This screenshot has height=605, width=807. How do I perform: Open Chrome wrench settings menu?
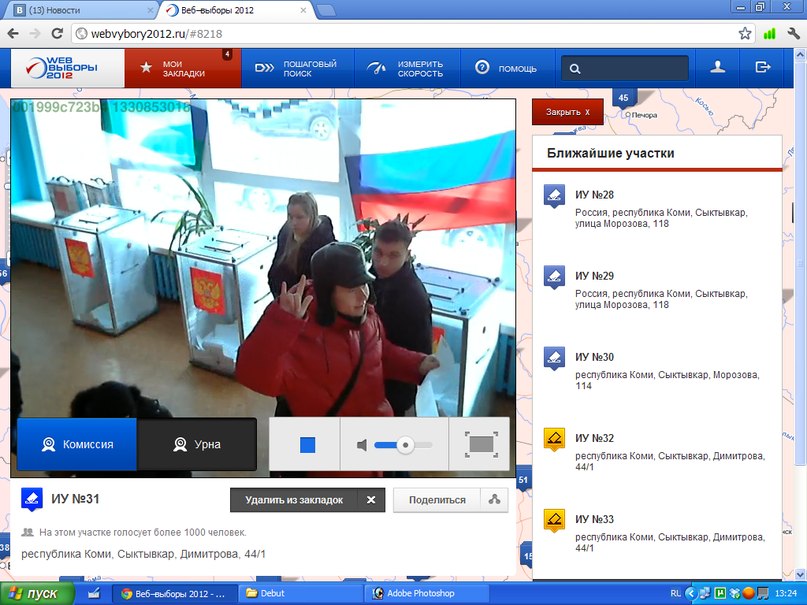pos(791,33)
